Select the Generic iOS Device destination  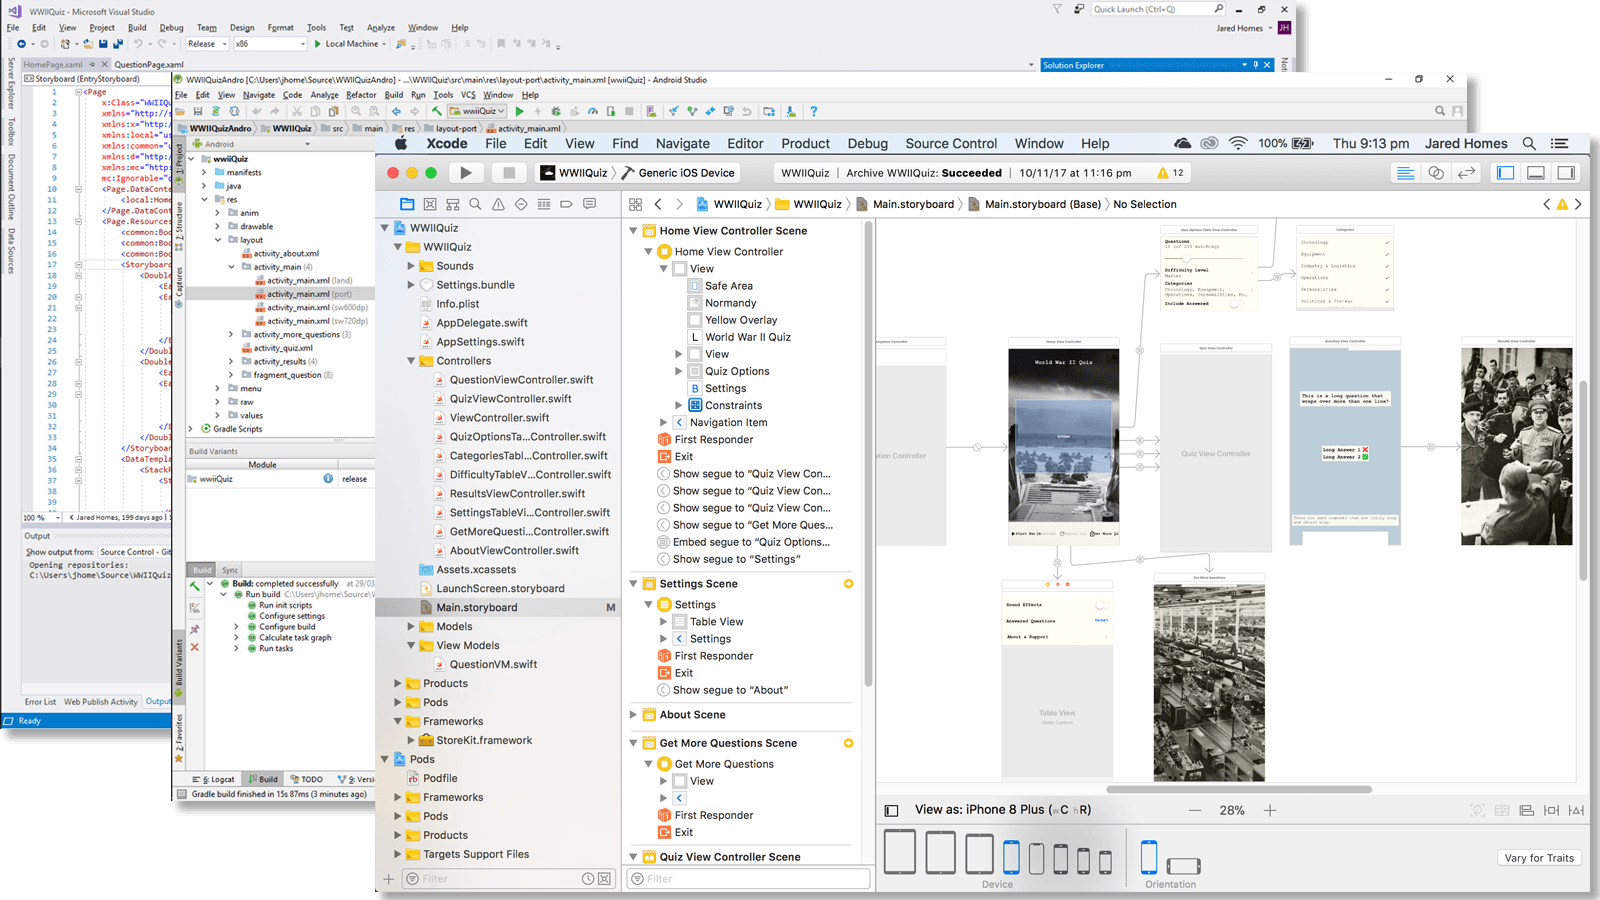click(x=678, y=173)
